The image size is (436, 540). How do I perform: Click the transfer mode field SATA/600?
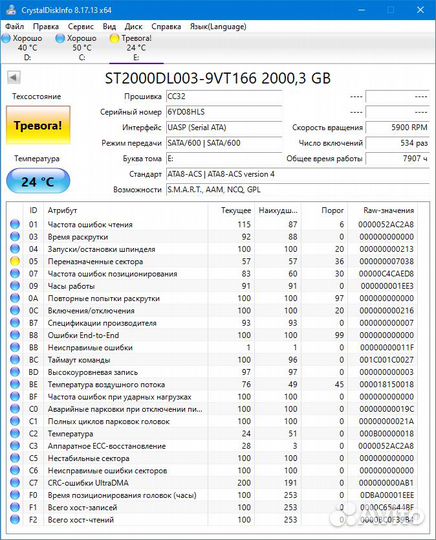[224, 143]
